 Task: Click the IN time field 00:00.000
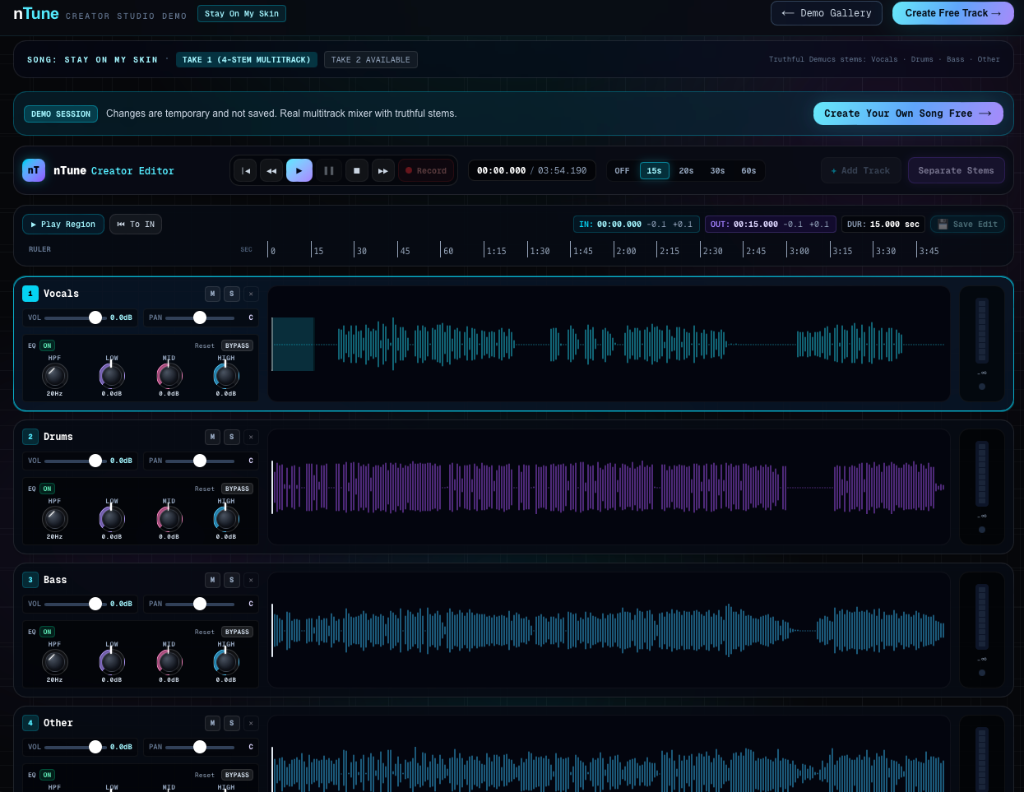click(619, 224)
